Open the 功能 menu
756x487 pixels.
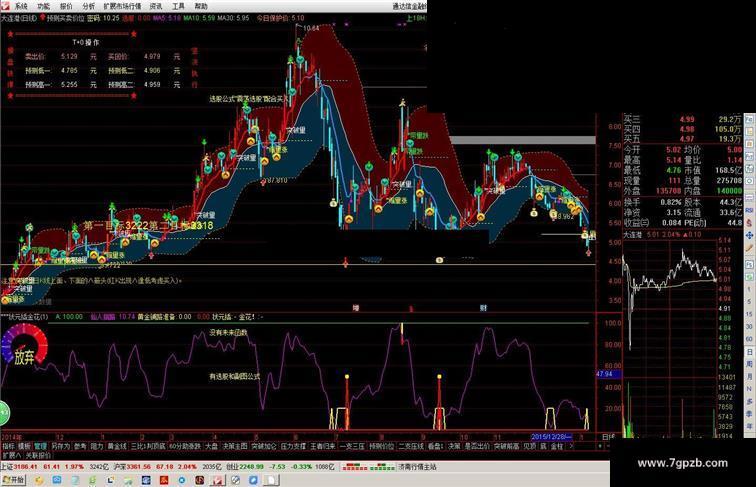[43, 6]
